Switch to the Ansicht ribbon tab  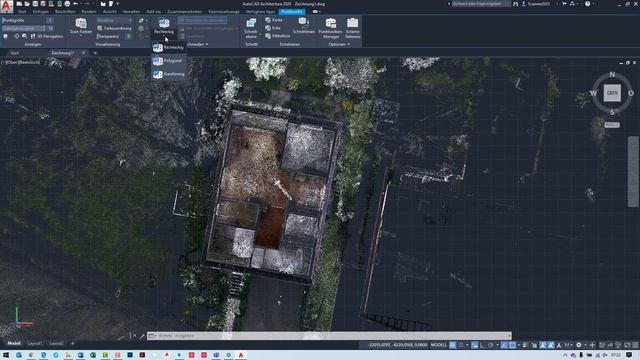click(x=109, y=12)
